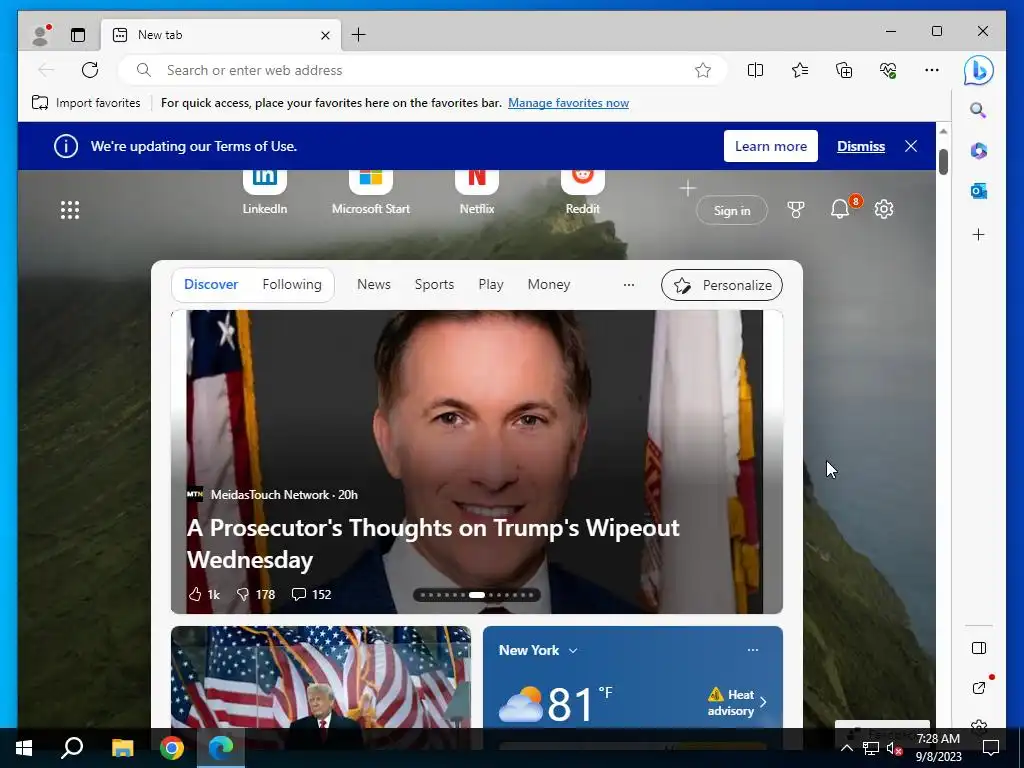Open the Trump rally news thumbnail
This screenshot has width=1024, height=768.
click(x=321, y=677)
